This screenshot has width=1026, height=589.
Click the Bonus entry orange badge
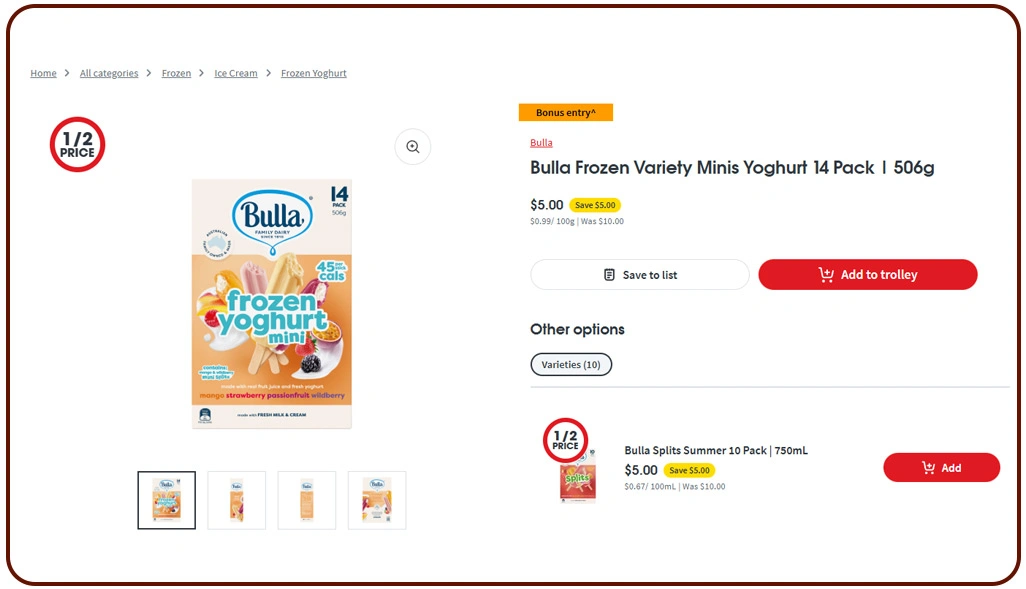pos(565,113)
